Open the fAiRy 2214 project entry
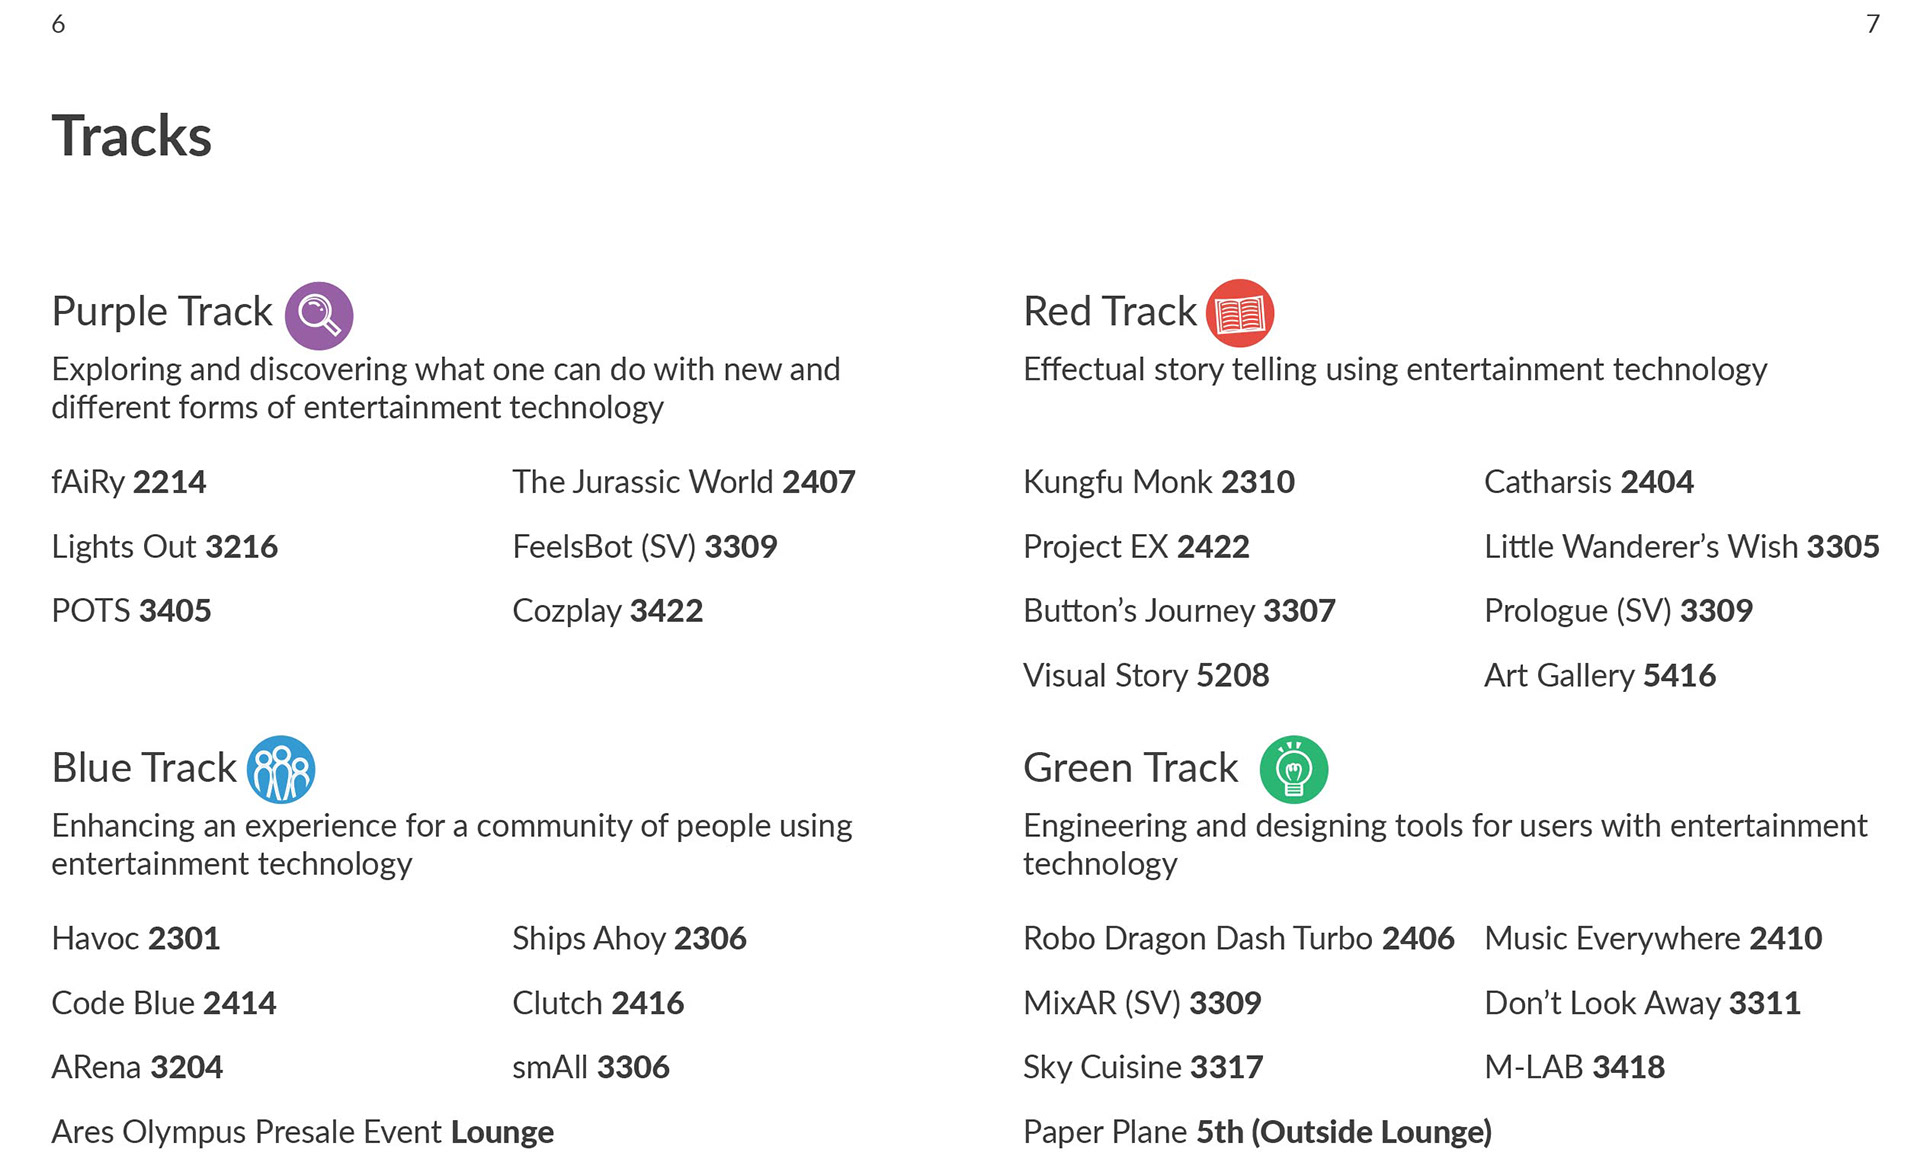Screen dimensions: 1920x1159 pyautogui.click(x=129, y=482)
